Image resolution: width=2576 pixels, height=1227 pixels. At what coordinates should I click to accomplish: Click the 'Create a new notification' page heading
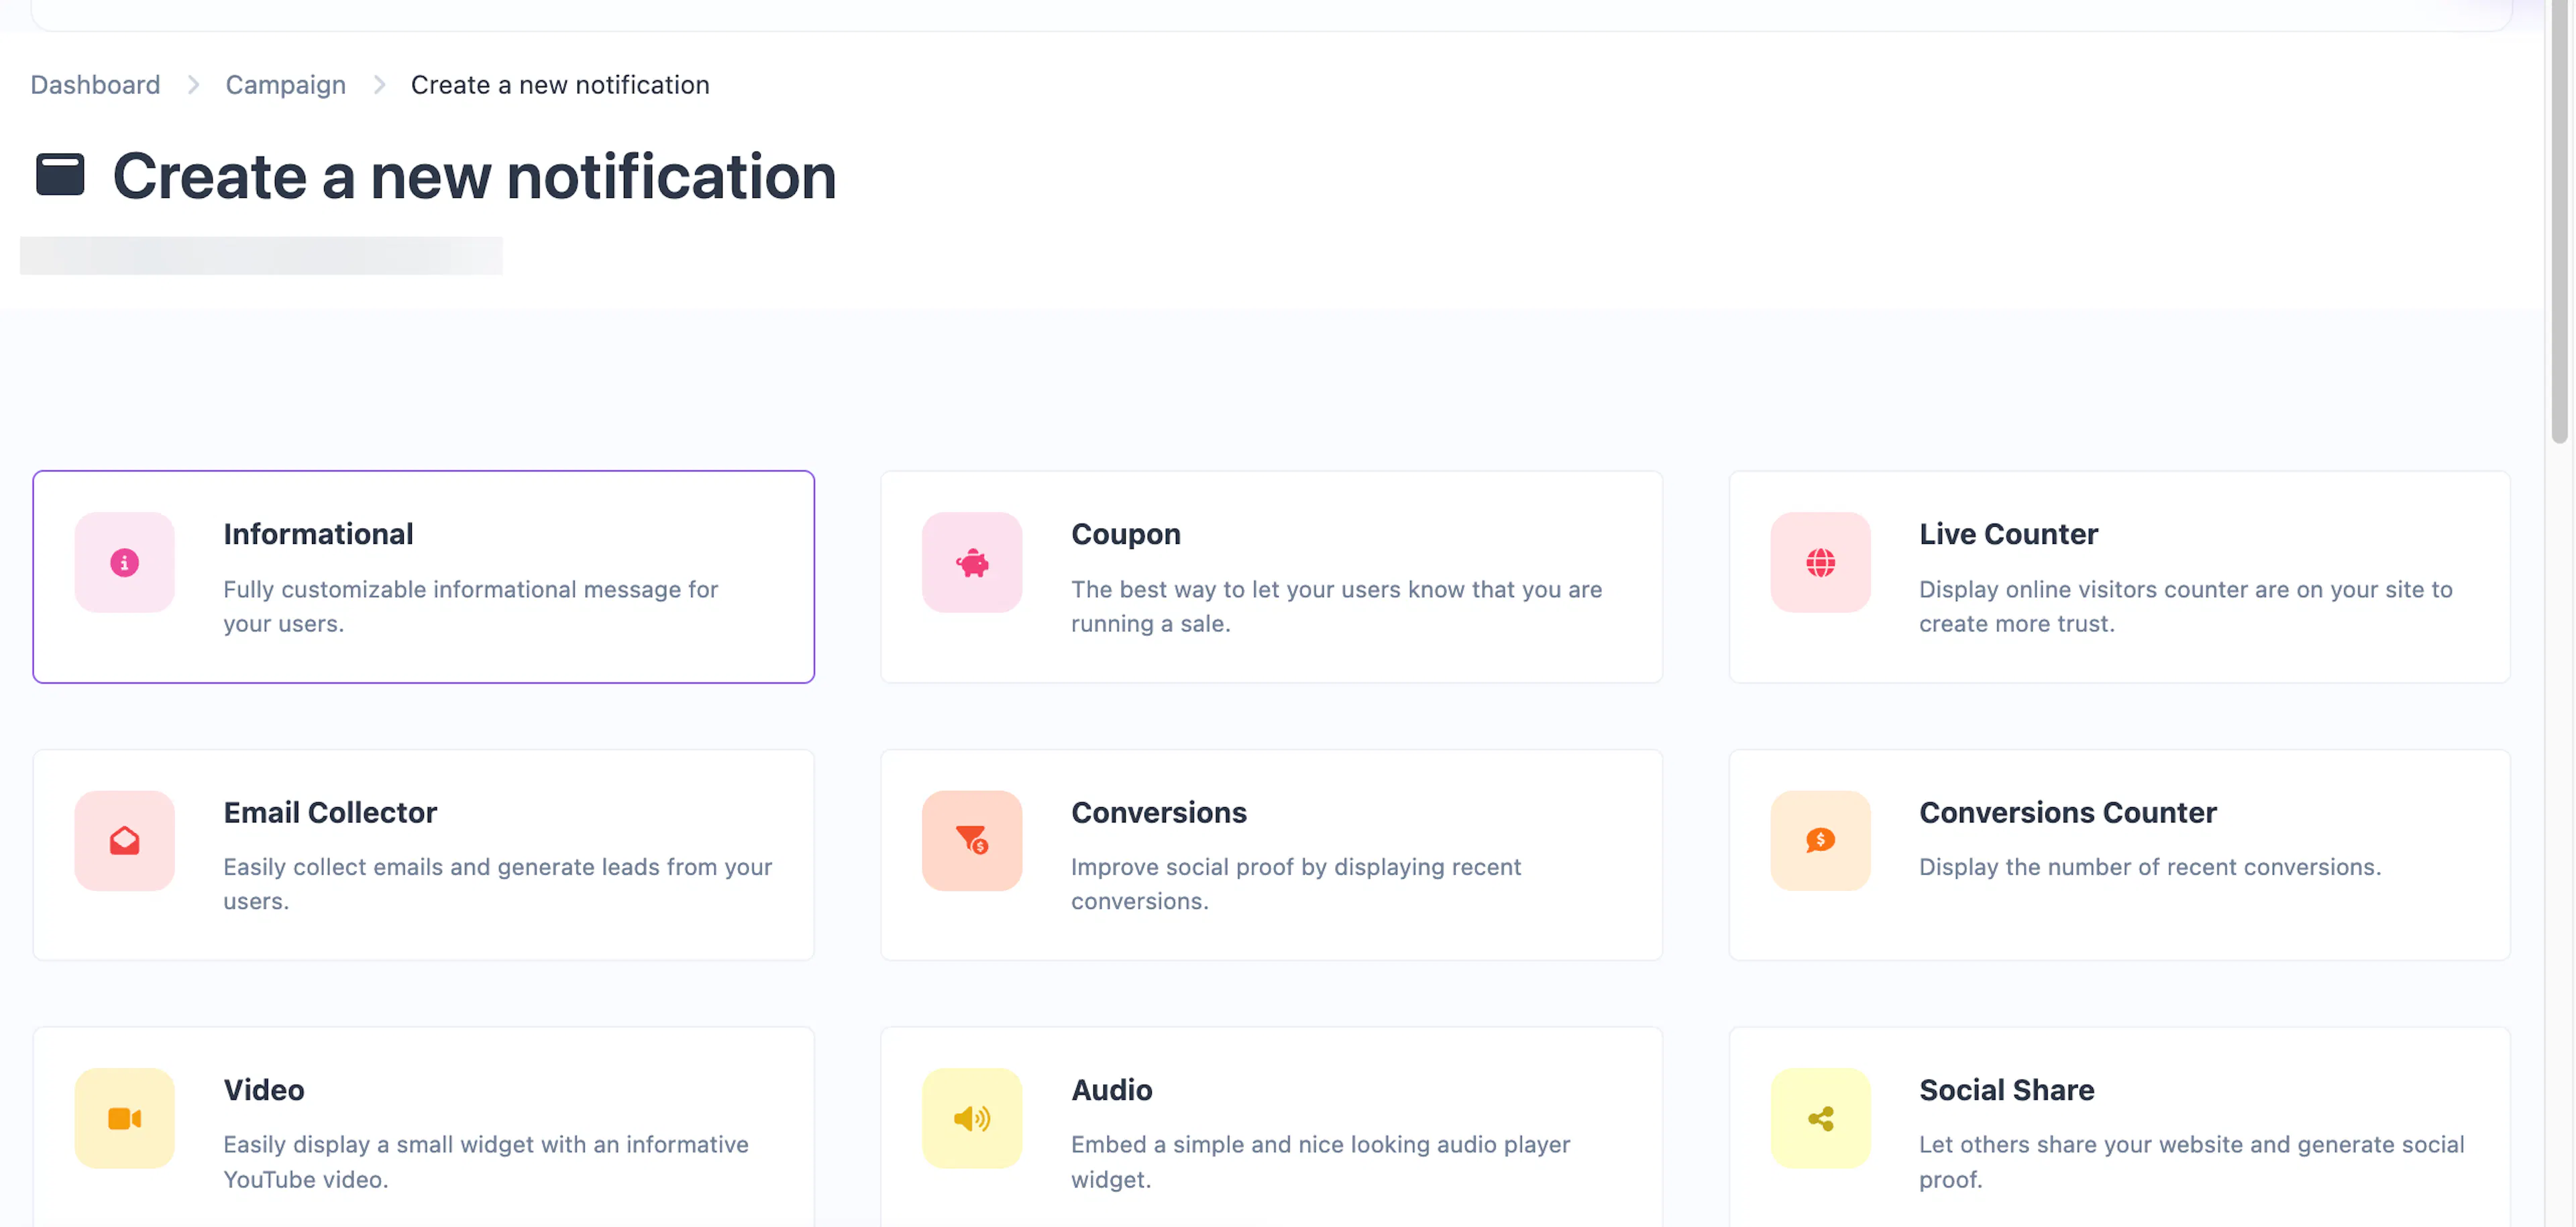[474, 176]
